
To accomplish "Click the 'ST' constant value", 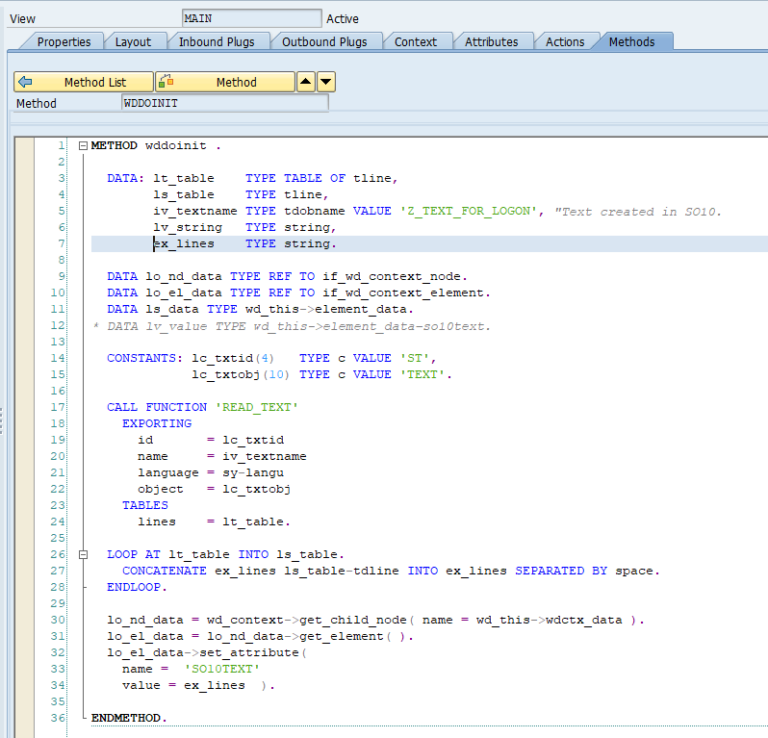I will (414, 358).
